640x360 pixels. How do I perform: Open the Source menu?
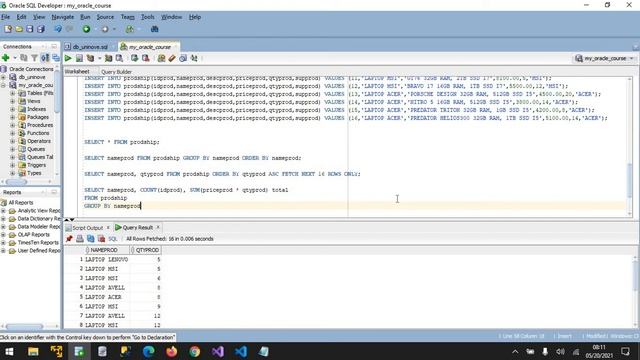(x=105, y=17)
